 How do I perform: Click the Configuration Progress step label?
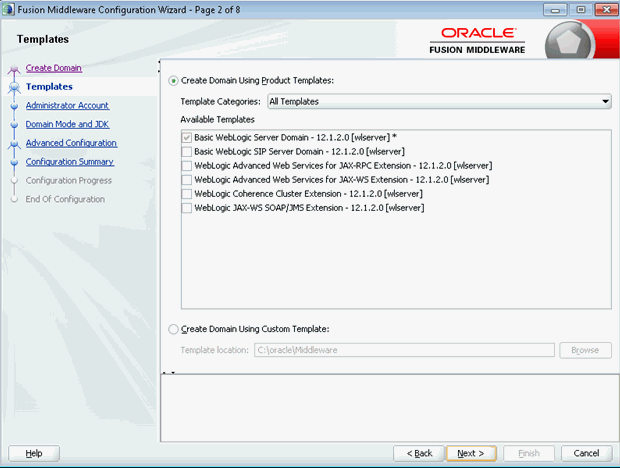[x=69, y=181]
